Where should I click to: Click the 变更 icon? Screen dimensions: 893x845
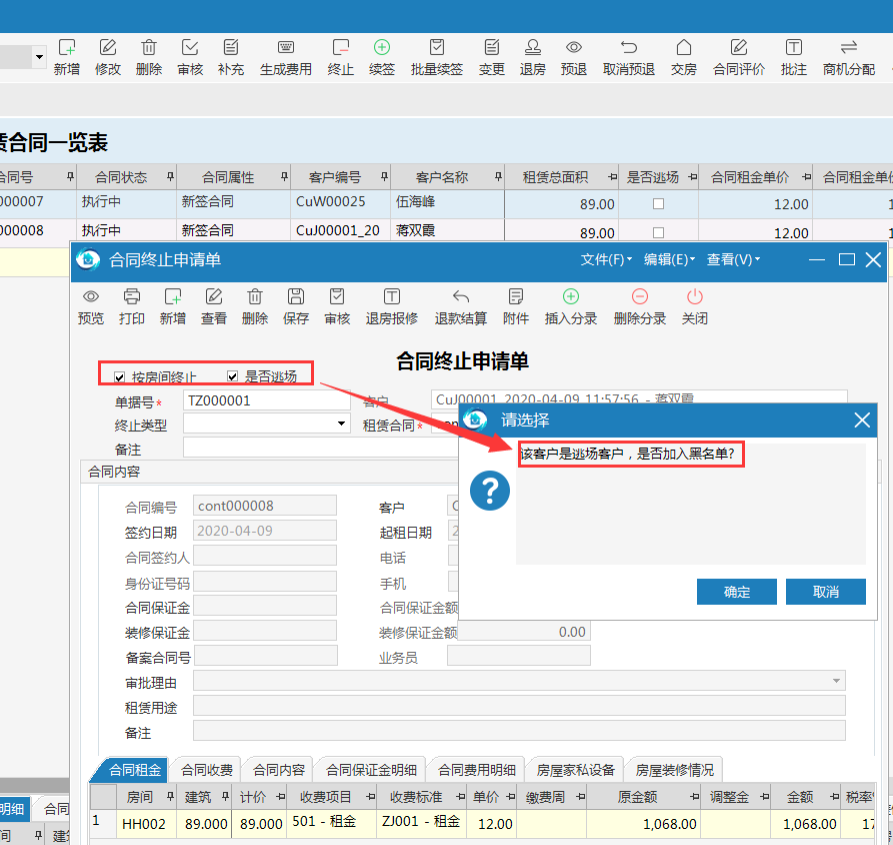pos(491,47)
